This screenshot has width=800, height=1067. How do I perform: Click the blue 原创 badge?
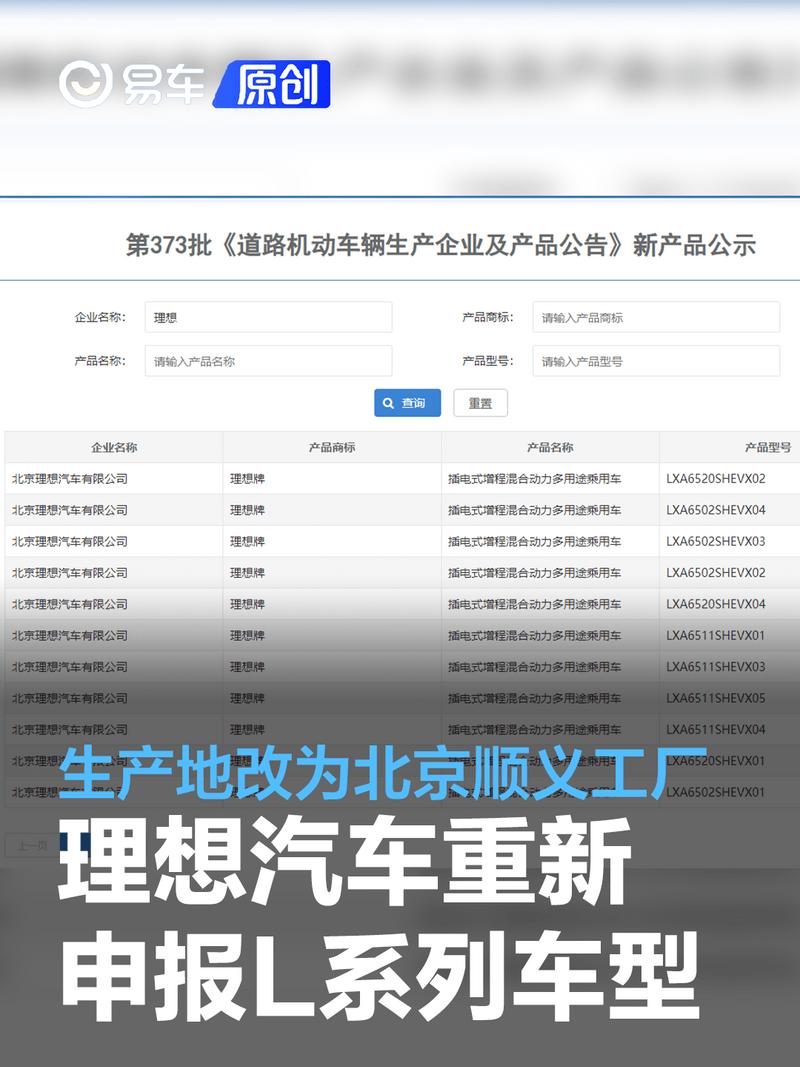pos(272,84)
